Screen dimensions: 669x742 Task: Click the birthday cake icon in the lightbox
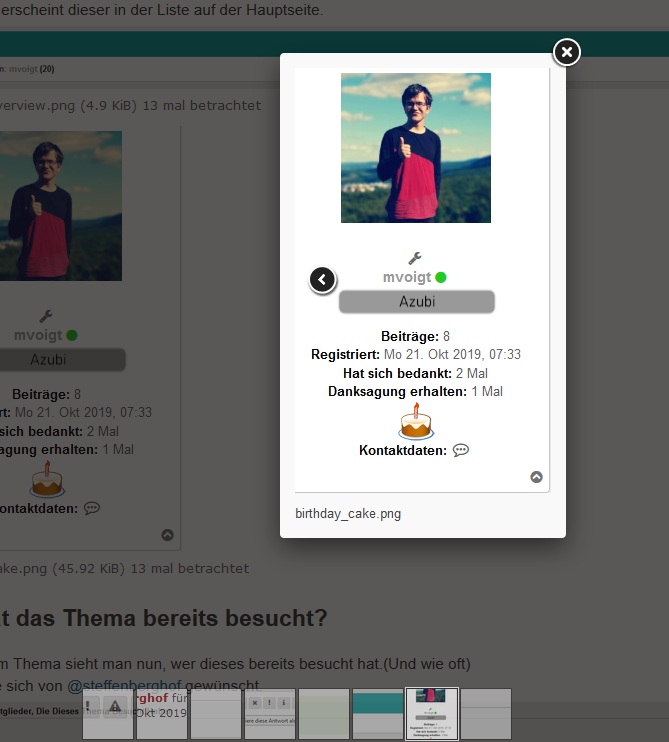416,422
